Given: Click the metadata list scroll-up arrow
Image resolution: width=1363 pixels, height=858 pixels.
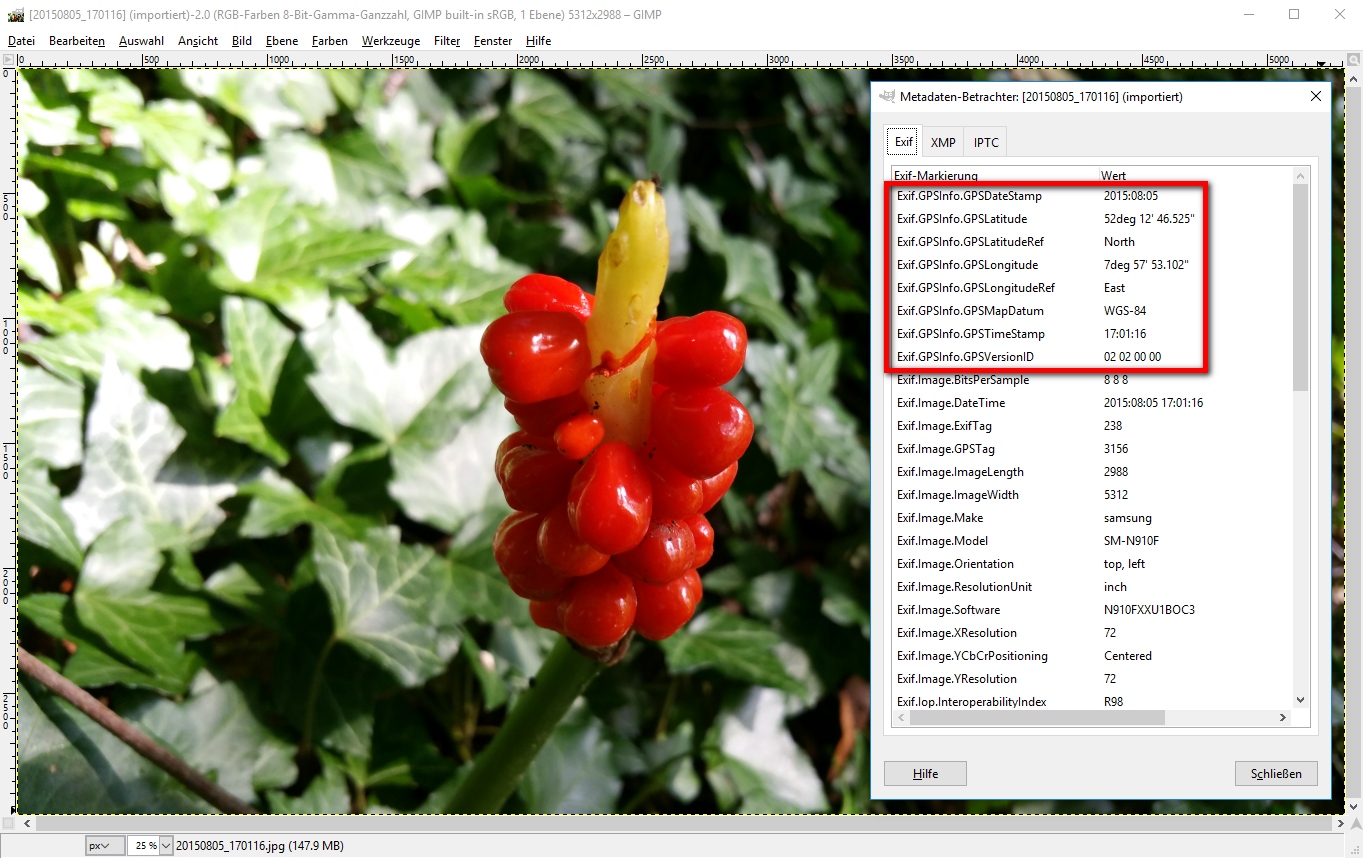Looking at the screenshot, I should pos(1300,177).
